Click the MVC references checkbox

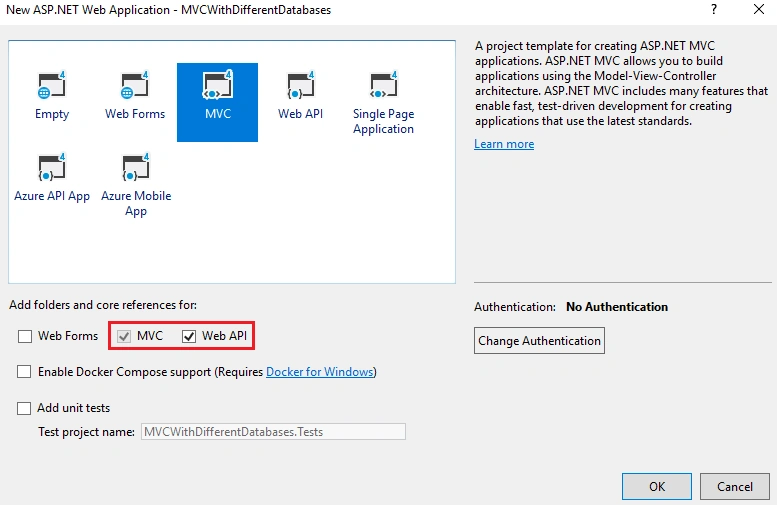[124, 337]
